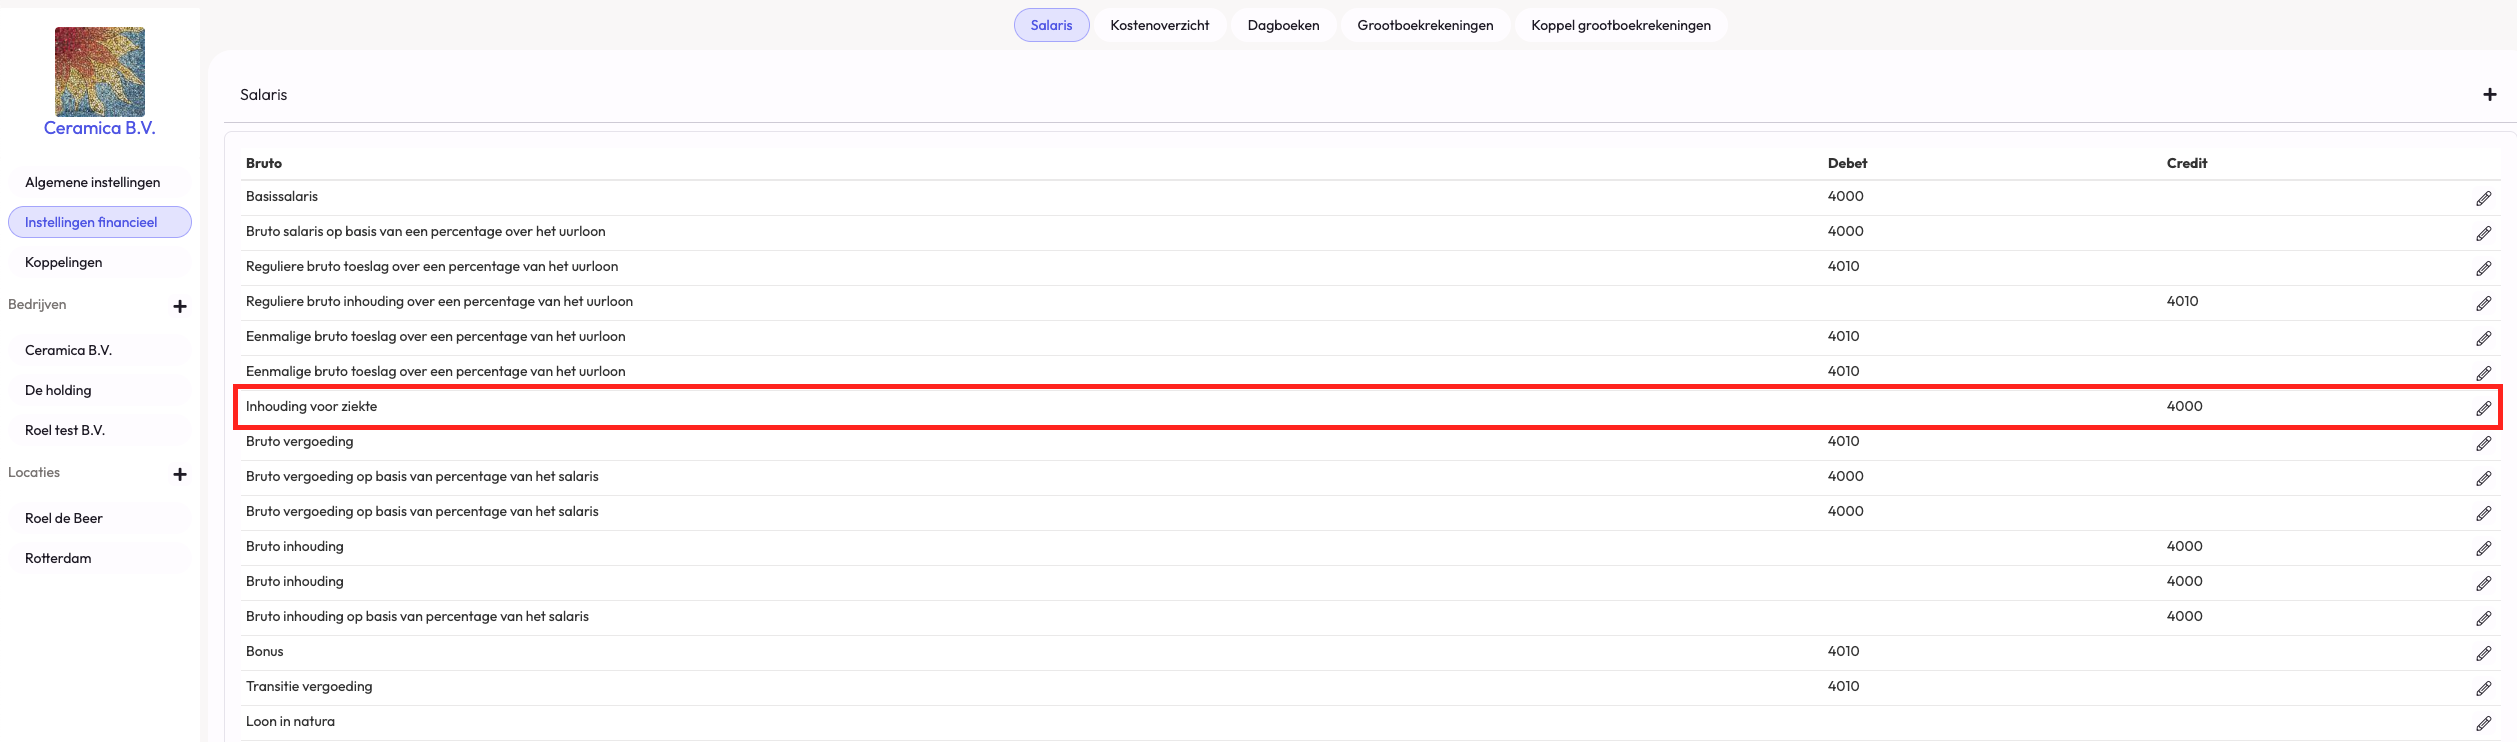Viewport: 2517px width, 742px height.
Task: Go to the Dagboeken tab
Action: click(x=1283, y=25)
